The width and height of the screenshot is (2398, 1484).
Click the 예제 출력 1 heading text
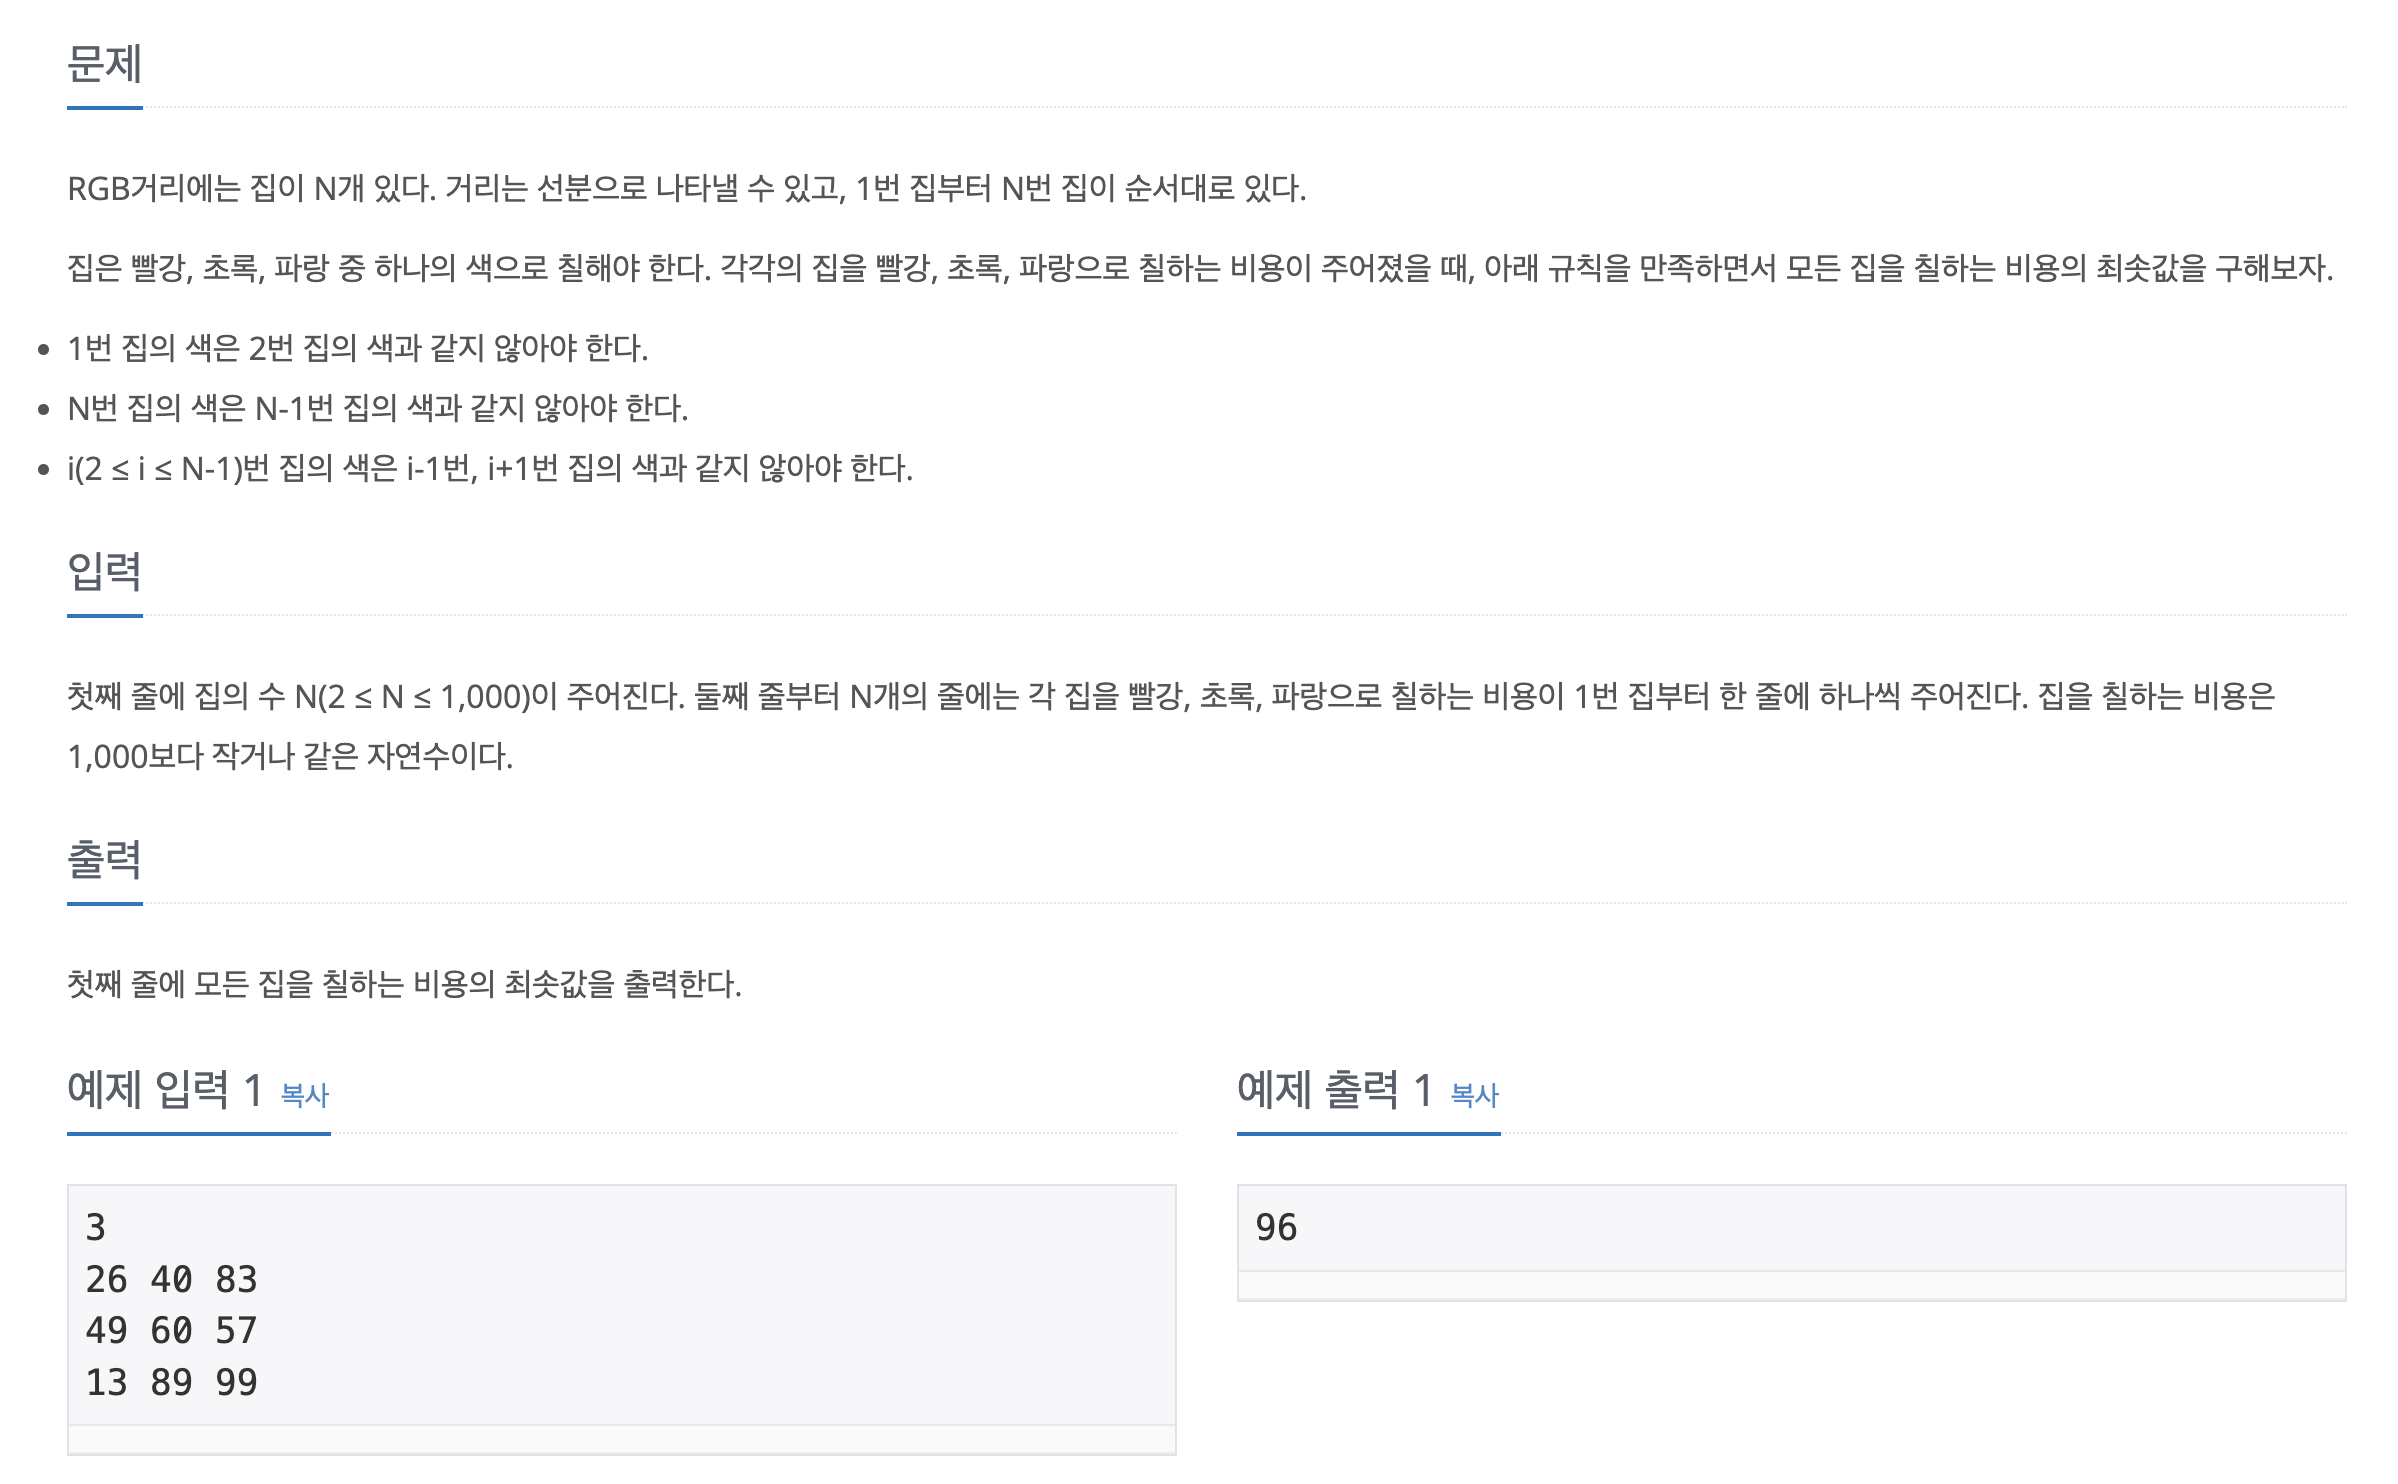click(1335, 1089)
